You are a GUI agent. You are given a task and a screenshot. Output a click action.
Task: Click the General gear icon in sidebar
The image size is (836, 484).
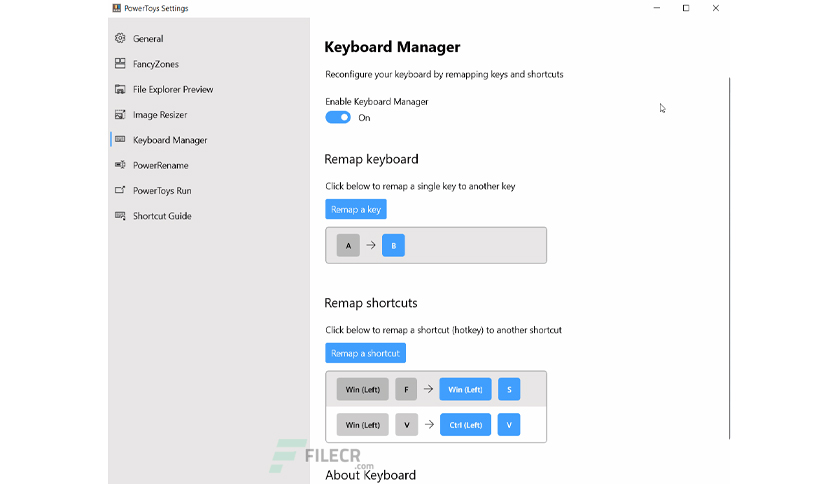[120, 38]
